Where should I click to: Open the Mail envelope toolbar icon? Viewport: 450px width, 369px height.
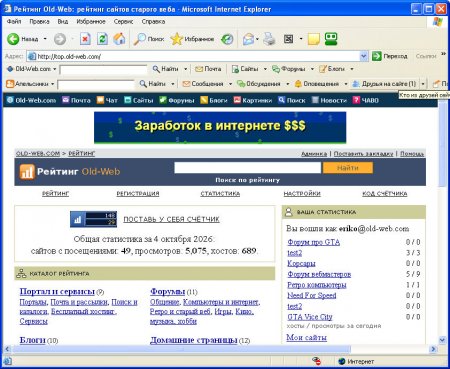pos(248,39)
